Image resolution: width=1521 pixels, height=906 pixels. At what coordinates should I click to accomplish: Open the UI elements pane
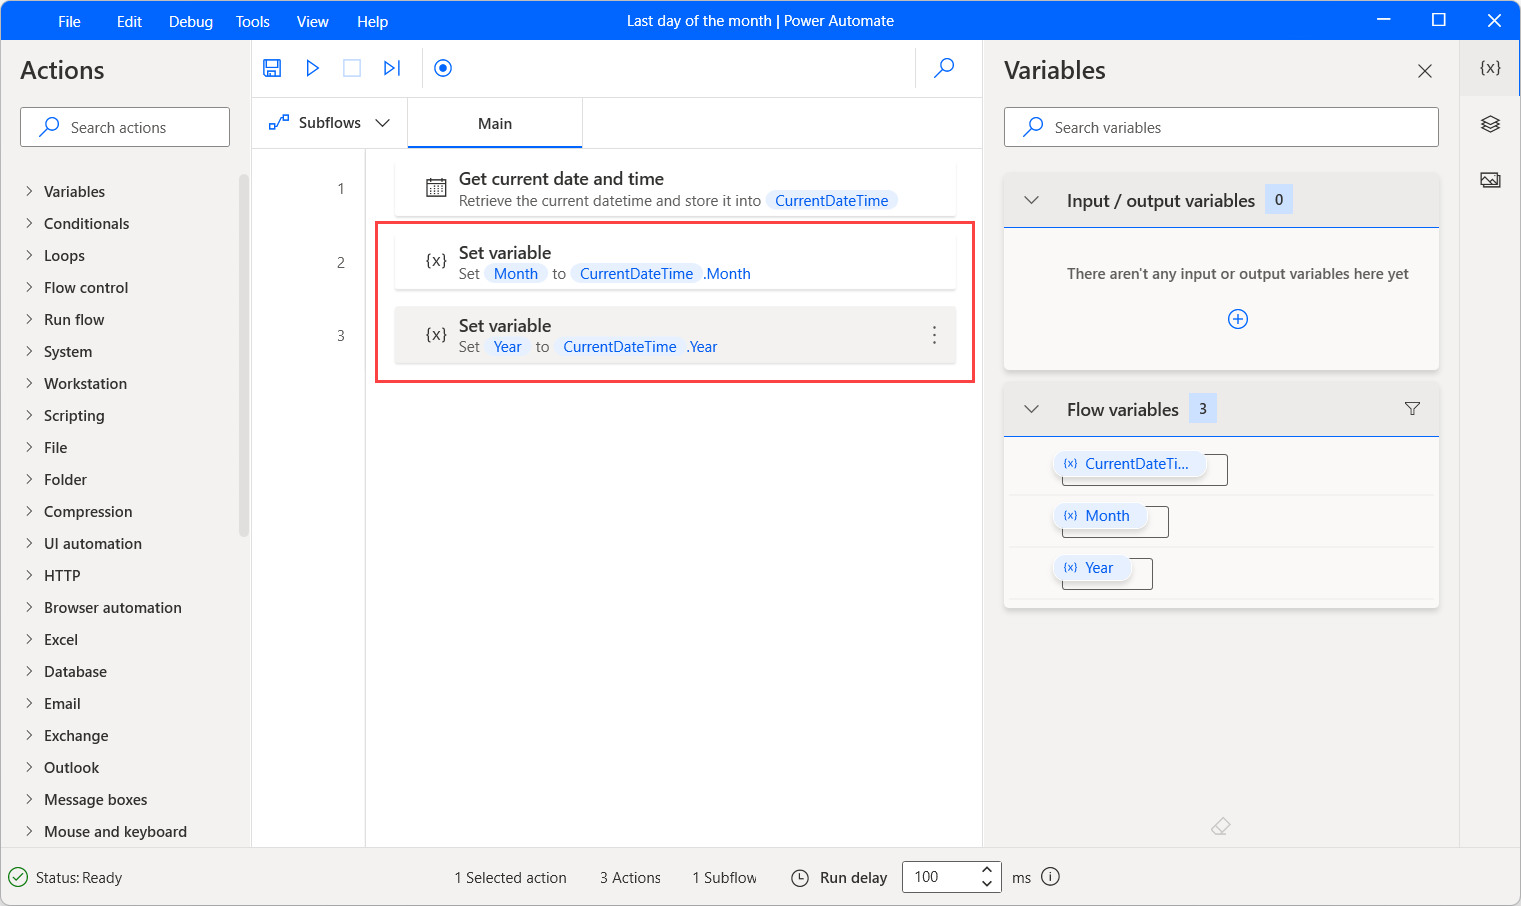(1489, 123)
